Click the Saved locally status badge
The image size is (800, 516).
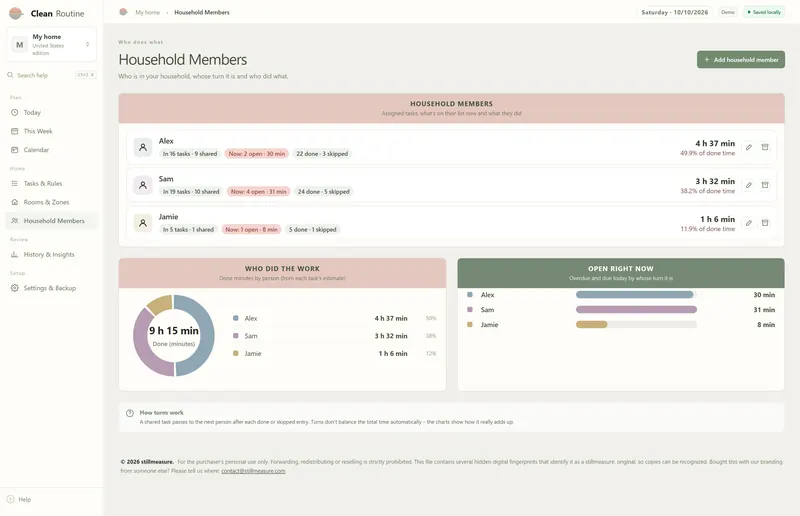[764, 12]
